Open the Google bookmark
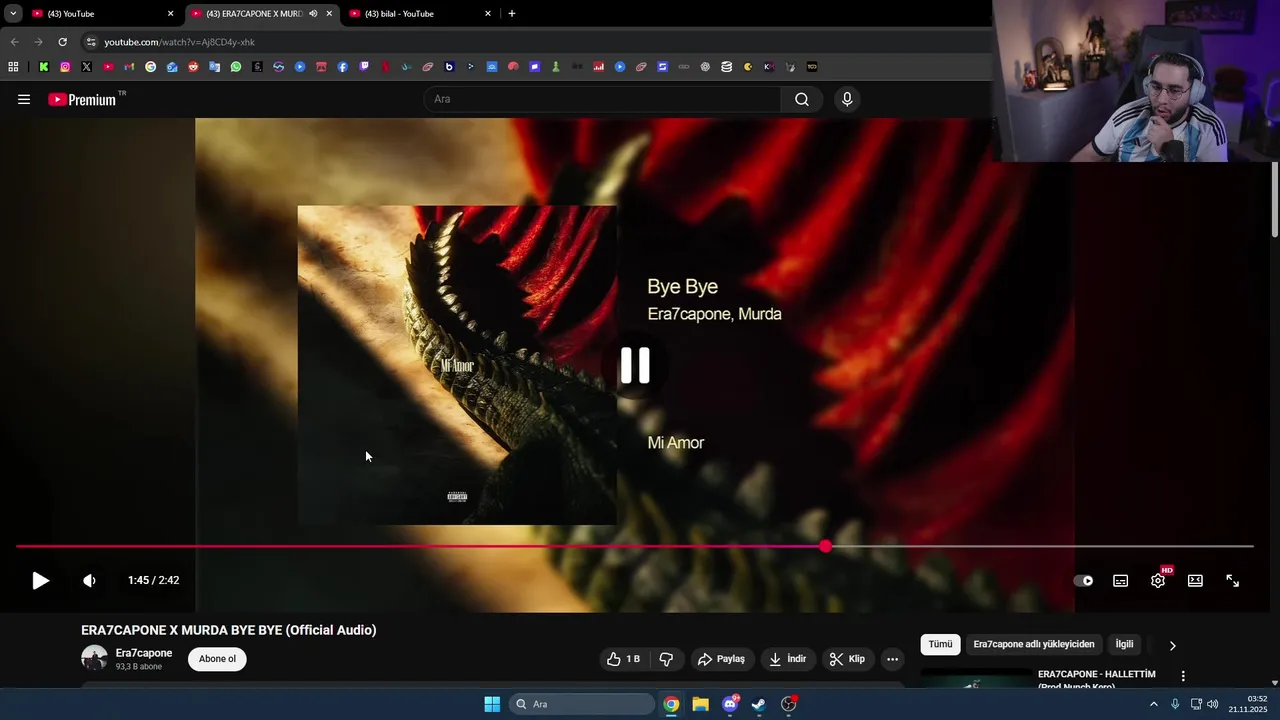Viewport: 1280px width, 720px height. point(151,67)
